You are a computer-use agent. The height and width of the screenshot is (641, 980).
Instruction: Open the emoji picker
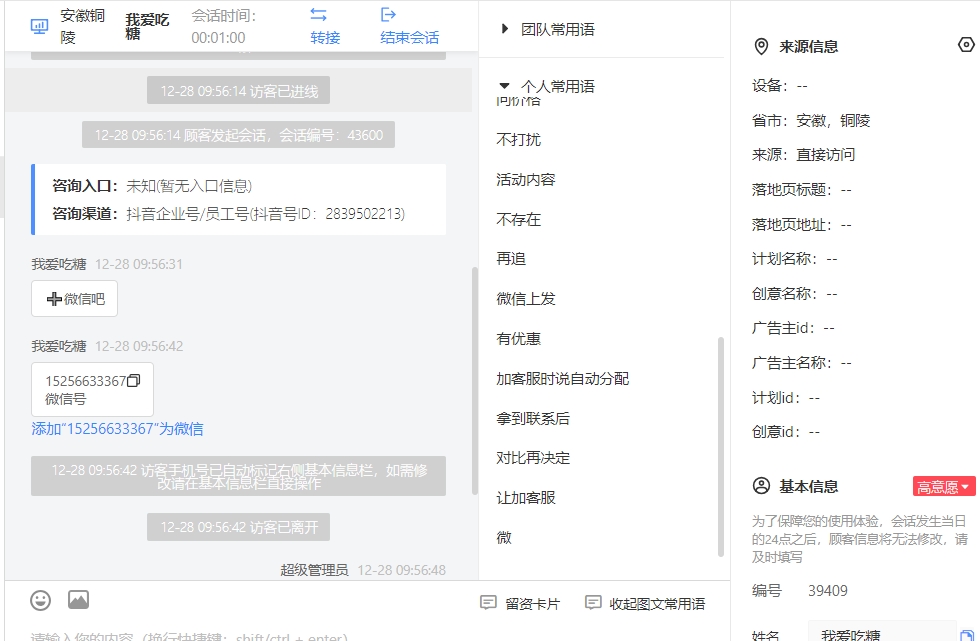tap(41, 600)
